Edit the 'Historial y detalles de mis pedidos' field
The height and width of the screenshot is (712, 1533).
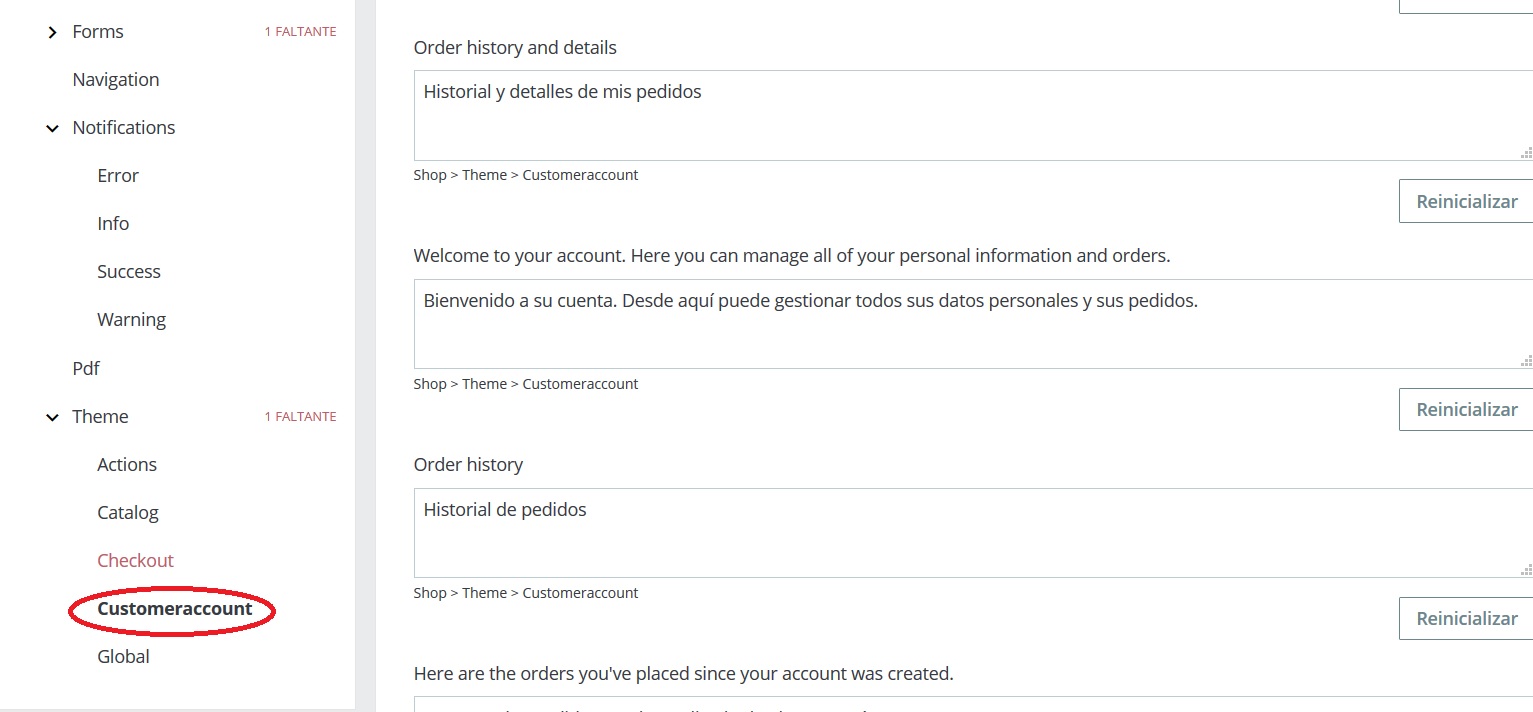(970, 115)
